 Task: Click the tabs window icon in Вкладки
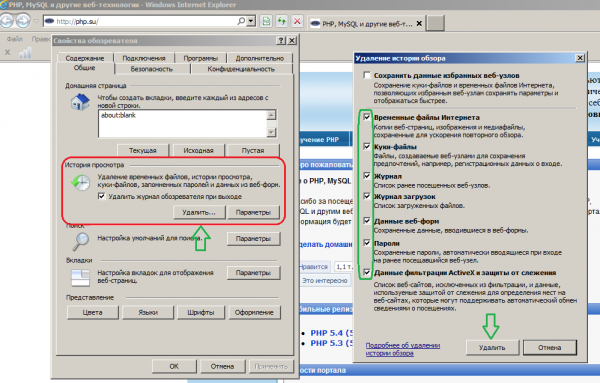tap(80, 277)
